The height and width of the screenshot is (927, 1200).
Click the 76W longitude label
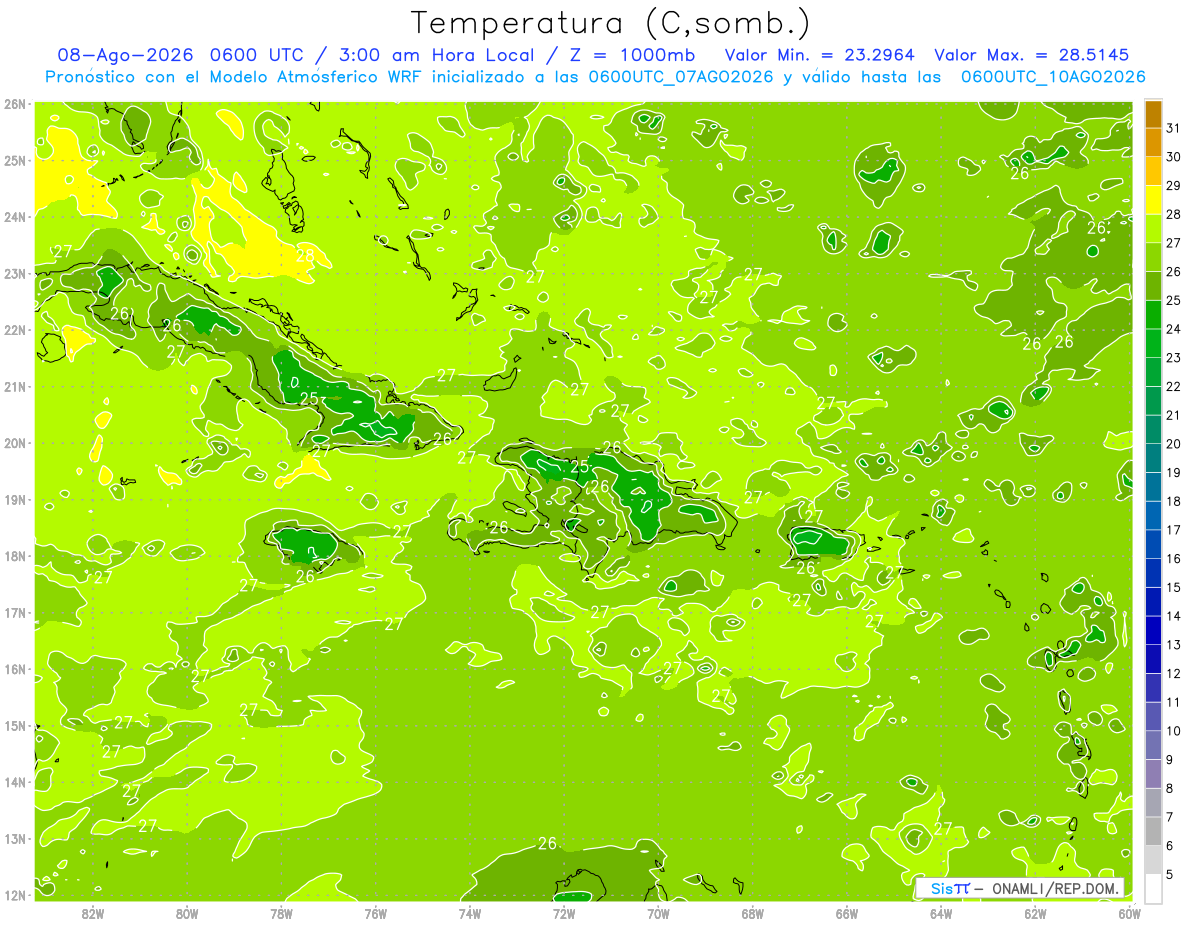tap(375, 913)
